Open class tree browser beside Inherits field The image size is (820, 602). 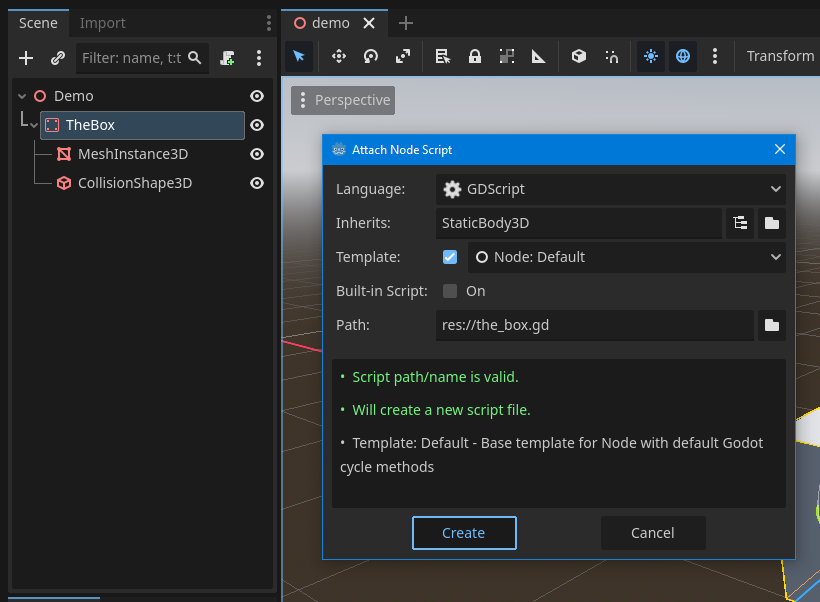[740, 223]
